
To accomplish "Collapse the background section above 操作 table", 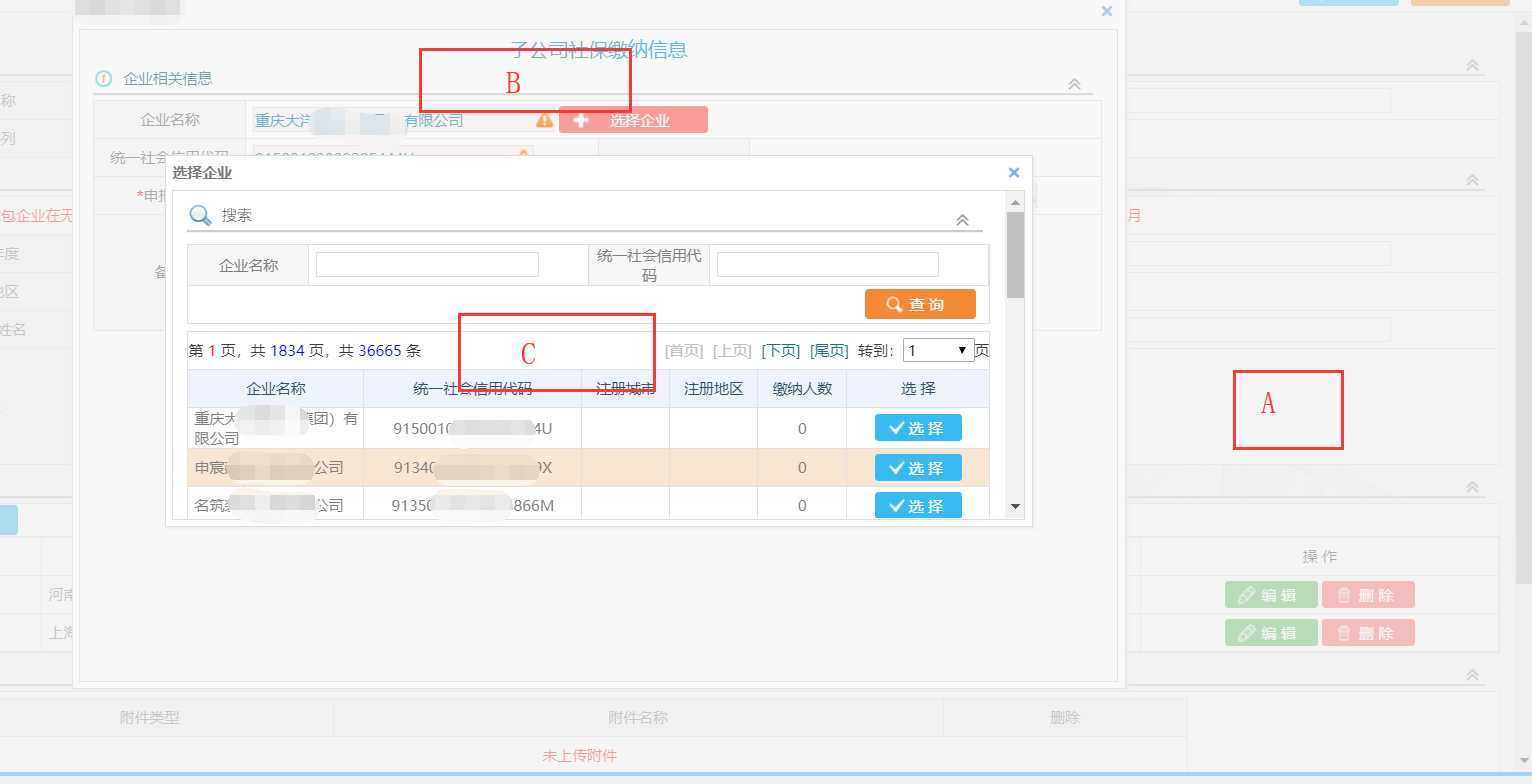I will pyautogui.click(x=1472, y=487).
